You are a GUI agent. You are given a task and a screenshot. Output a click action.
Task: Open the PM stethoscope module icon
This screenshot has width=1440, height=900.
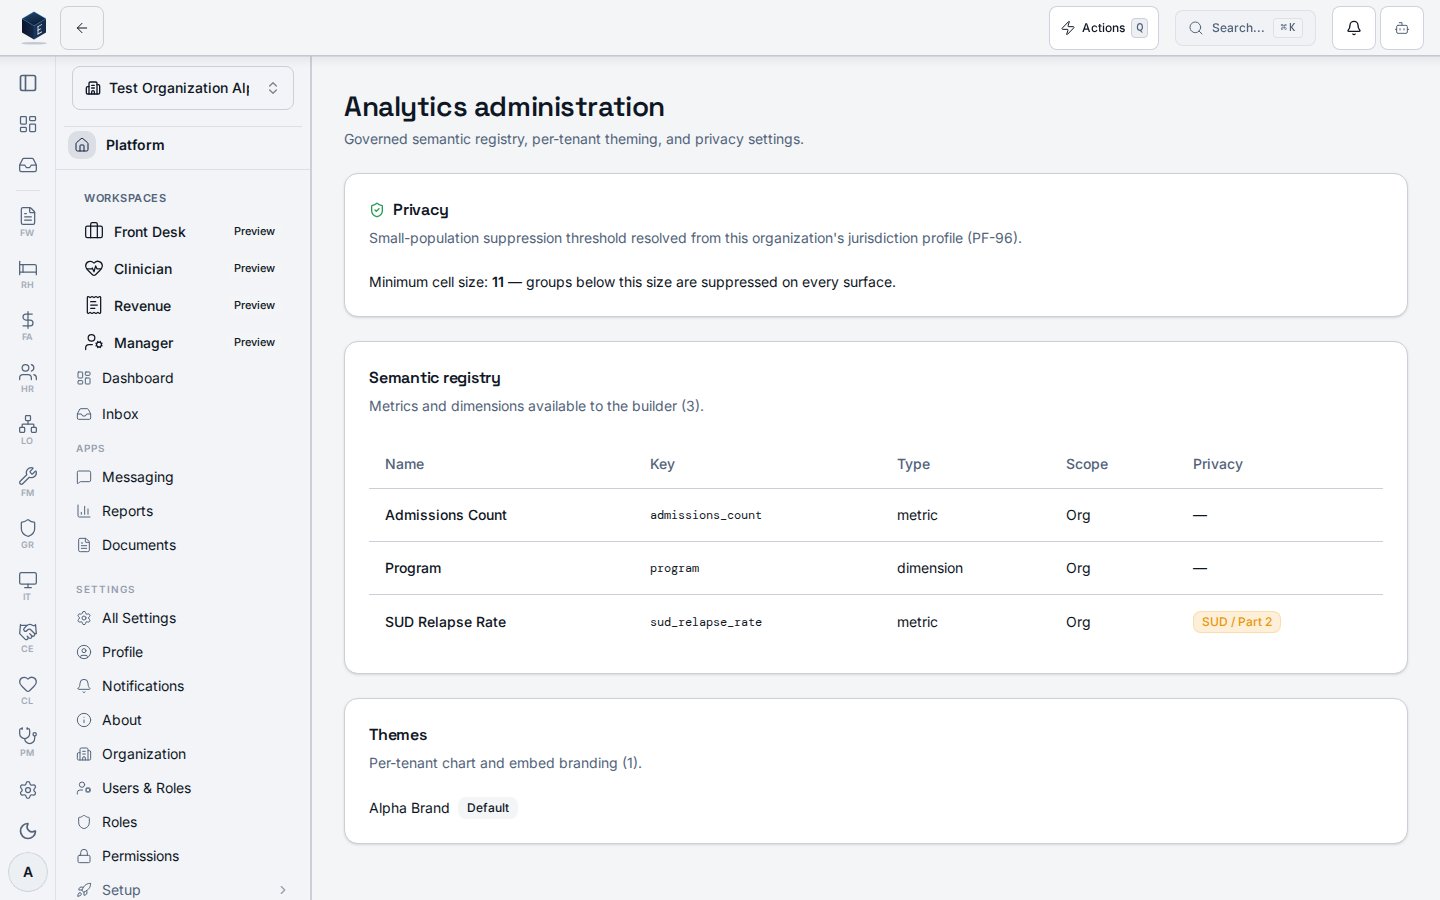click(28, 741)
